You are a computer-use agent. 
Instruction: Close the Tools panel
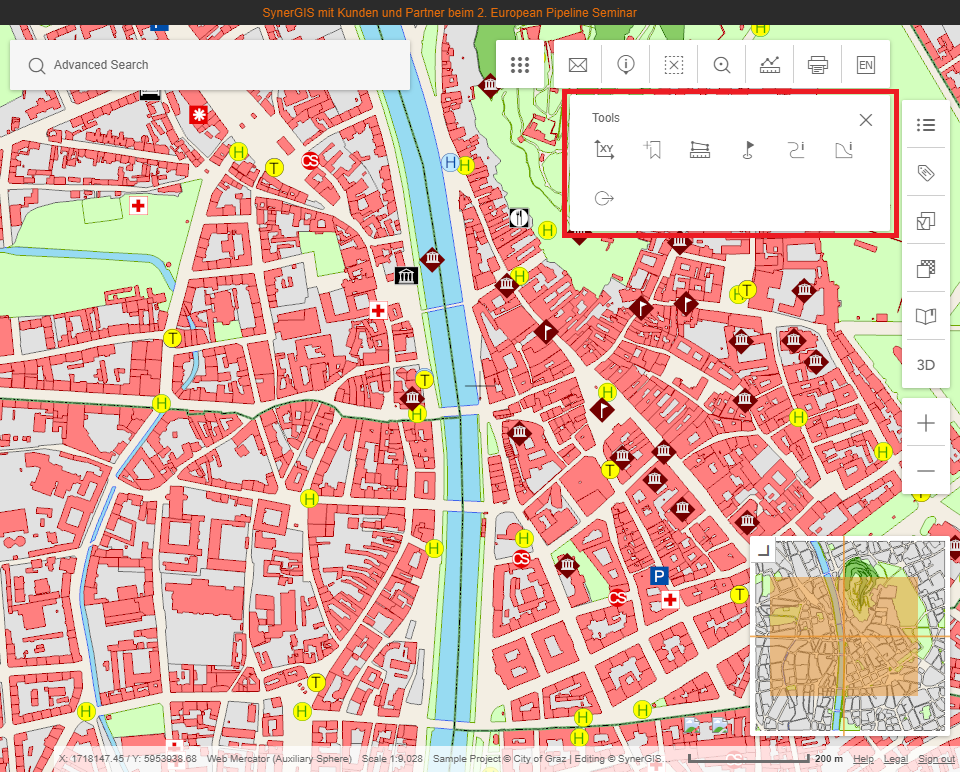point(866,120)
